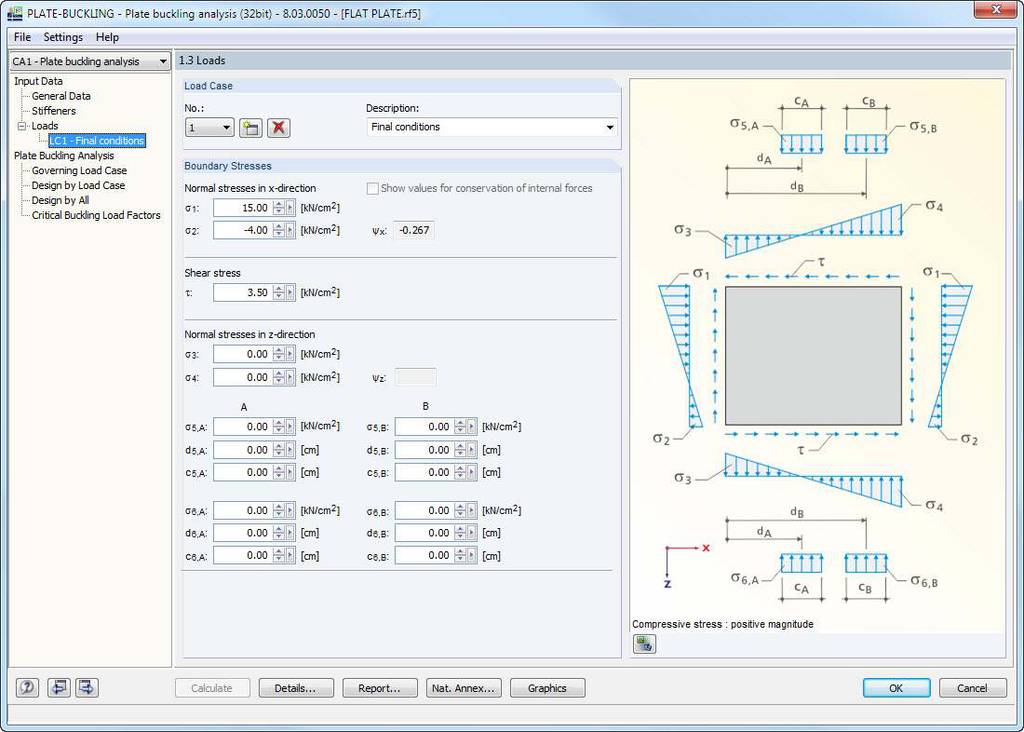Click spinner of the c5,B field
The image size is (1024, 732).
460,472
